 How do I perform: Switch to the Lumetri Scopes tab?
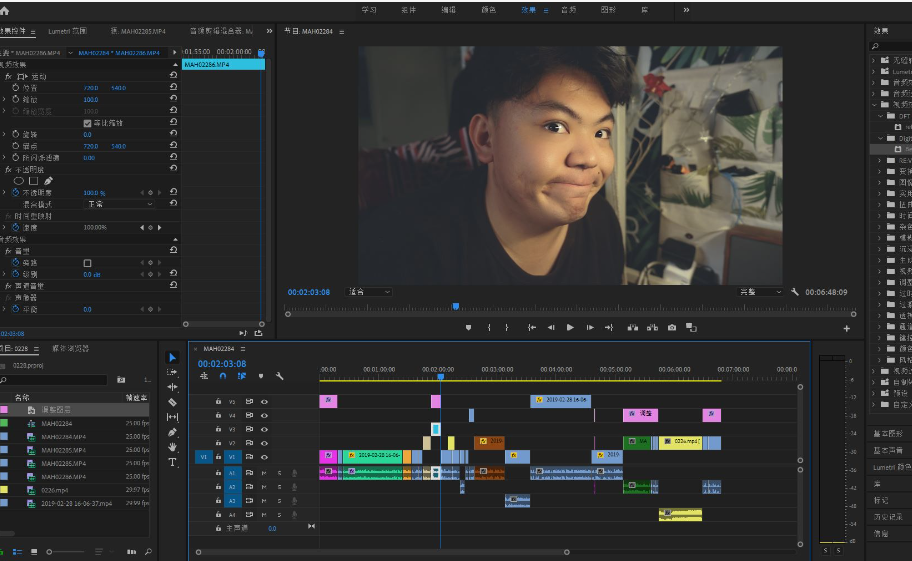(67, 31)
